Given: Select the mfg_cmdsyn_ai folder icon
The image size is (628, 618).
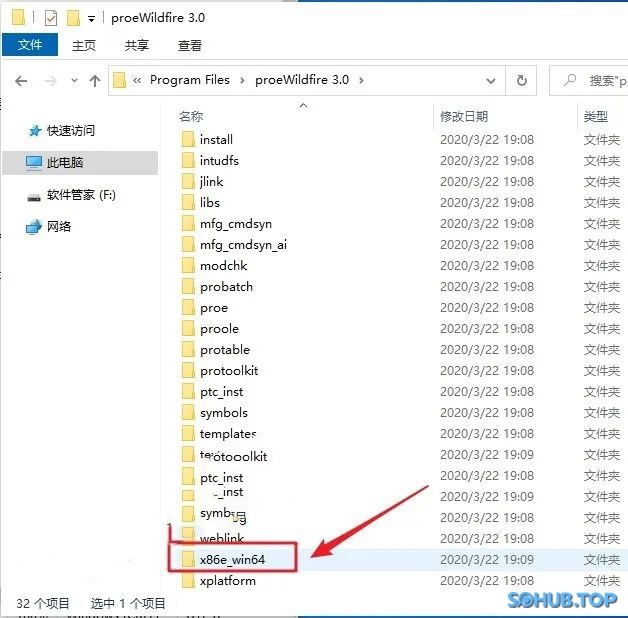Looking at the screenshot, I should 188,245.
